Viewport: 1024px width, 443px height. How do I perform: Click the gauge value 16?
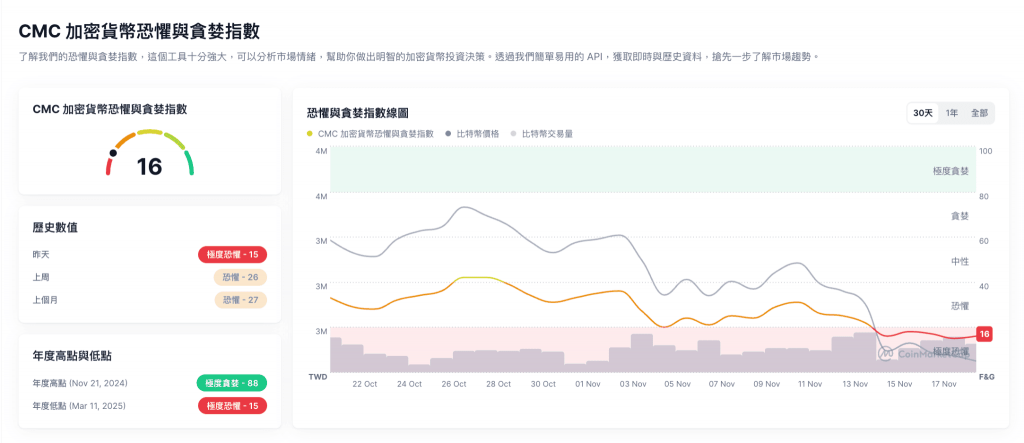pyautogui.click(x=149, y=167)
